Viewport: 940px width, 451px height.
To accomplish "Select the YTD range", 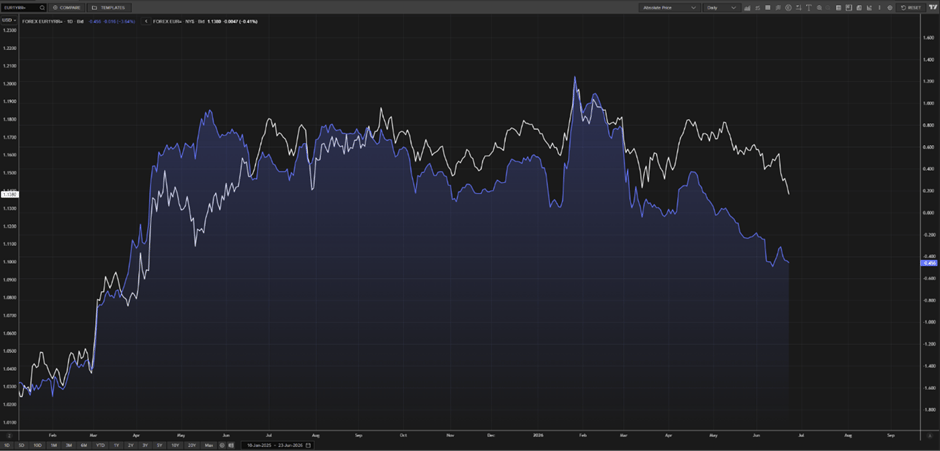I will (x=100, y=446).
